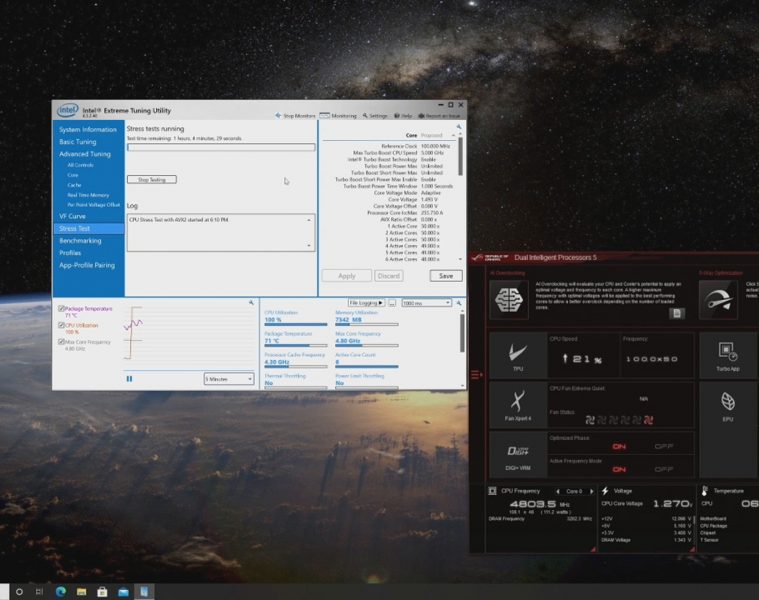This screenshot has width=759, height=600.
Task: Click 5-Way Optimization gauge icon
Action: [718, 300]
